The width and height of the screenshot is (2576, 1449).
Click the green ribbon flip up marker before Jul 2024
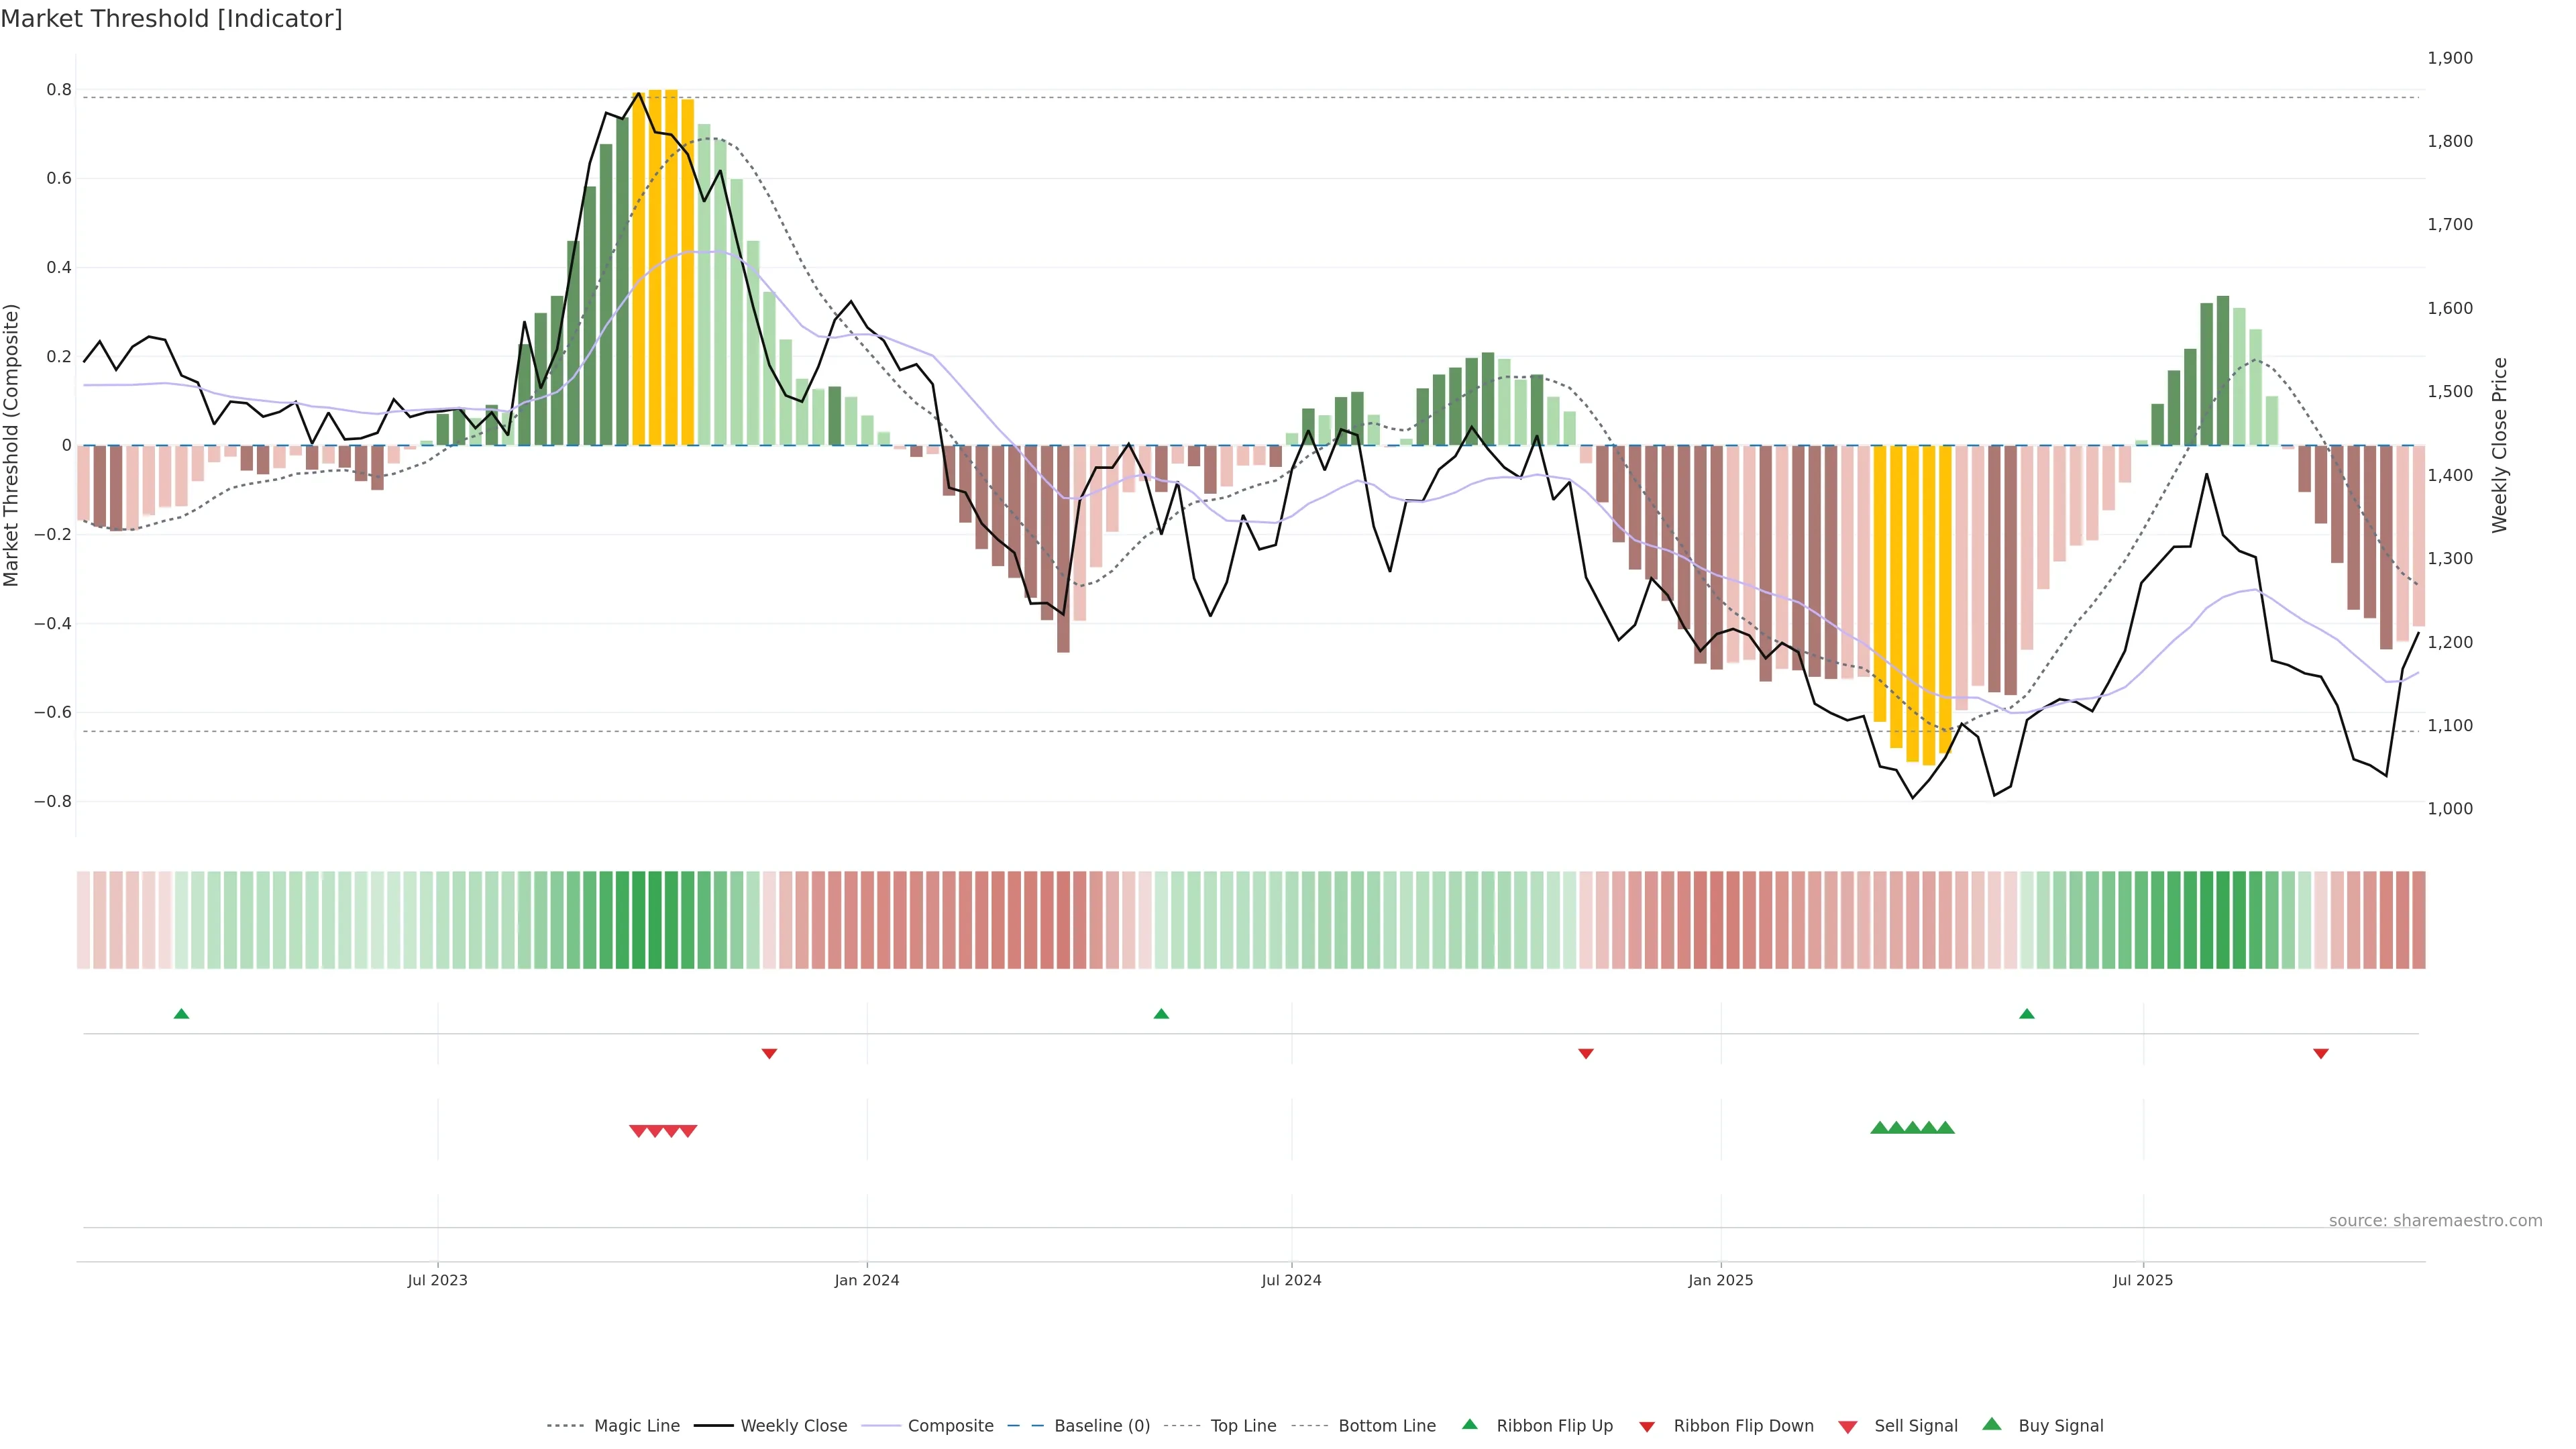1161,1014
